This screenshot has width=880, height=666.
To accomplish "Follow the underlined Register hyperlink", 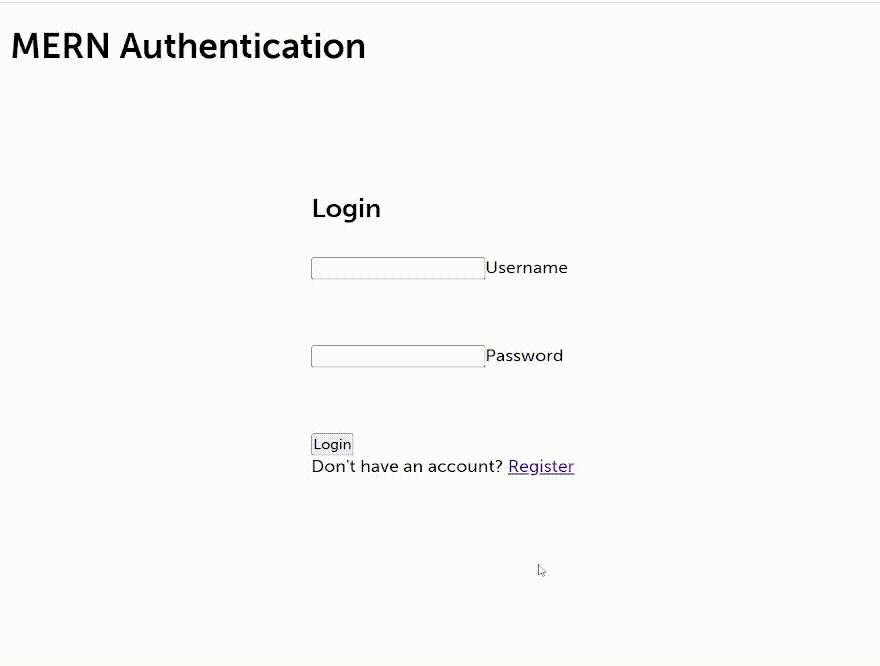I will tap(541, 467).
